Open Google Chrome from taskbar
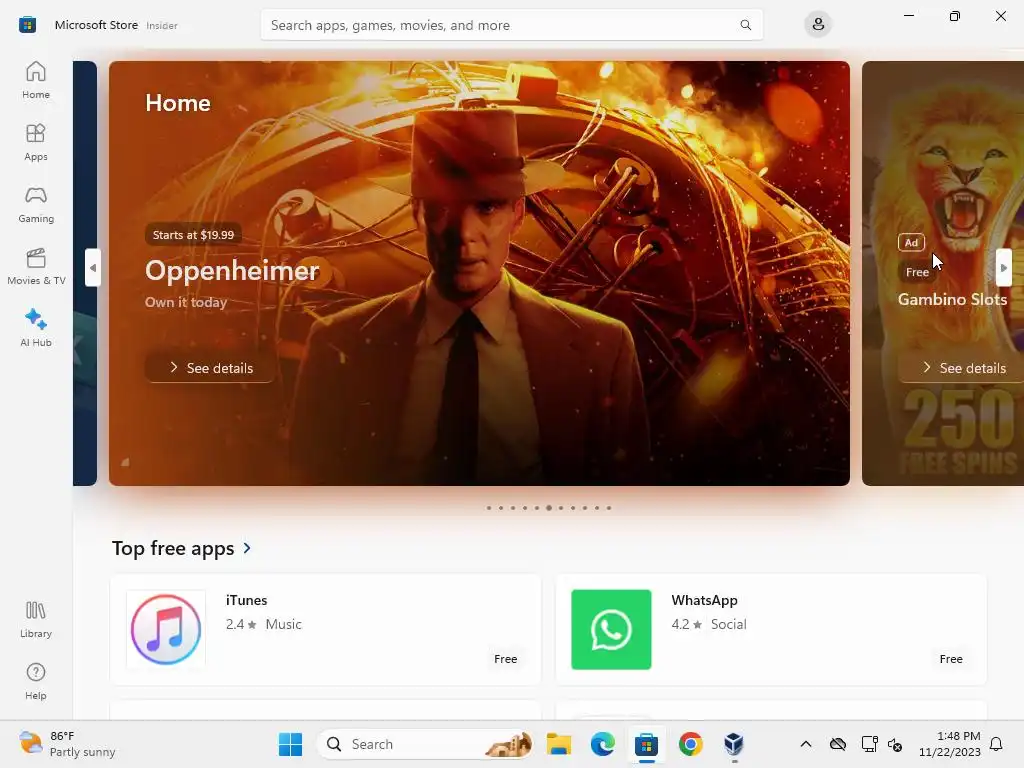Screen dimensions: 1024x768 tap(690, 744)
